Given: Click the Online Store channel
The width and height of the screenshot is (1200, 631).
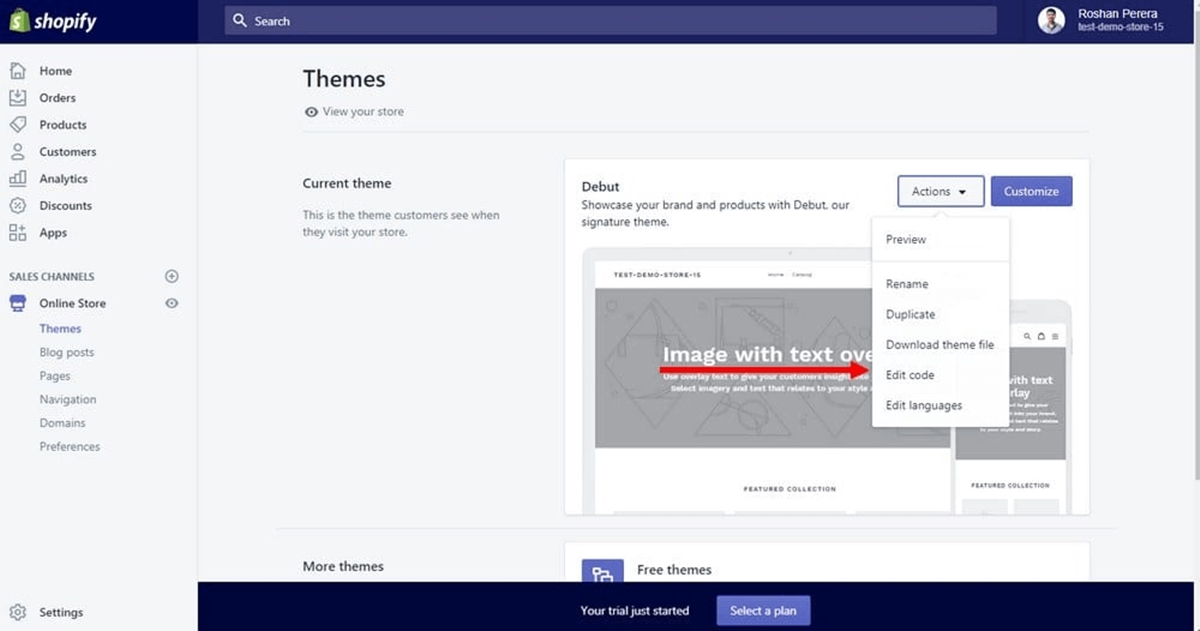Looking at the screenshot, I should (72, 303).
